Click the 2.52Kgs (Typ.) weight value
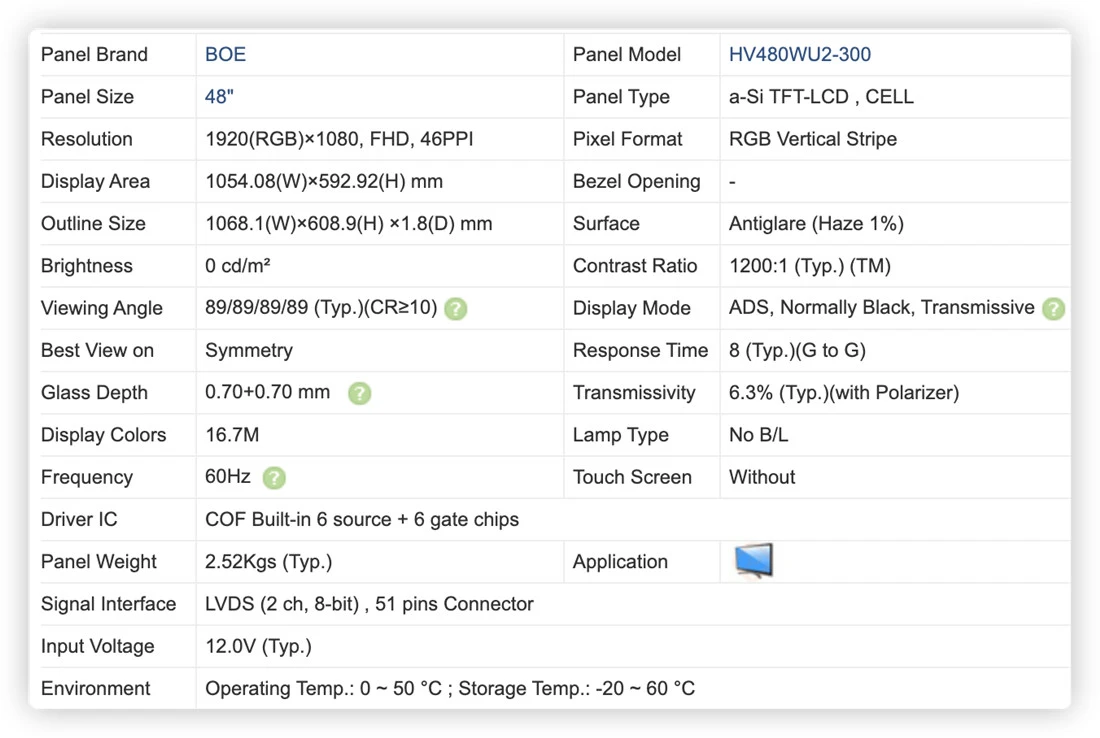The height and width of the screenshot is (738, 1100). [268, 562]
